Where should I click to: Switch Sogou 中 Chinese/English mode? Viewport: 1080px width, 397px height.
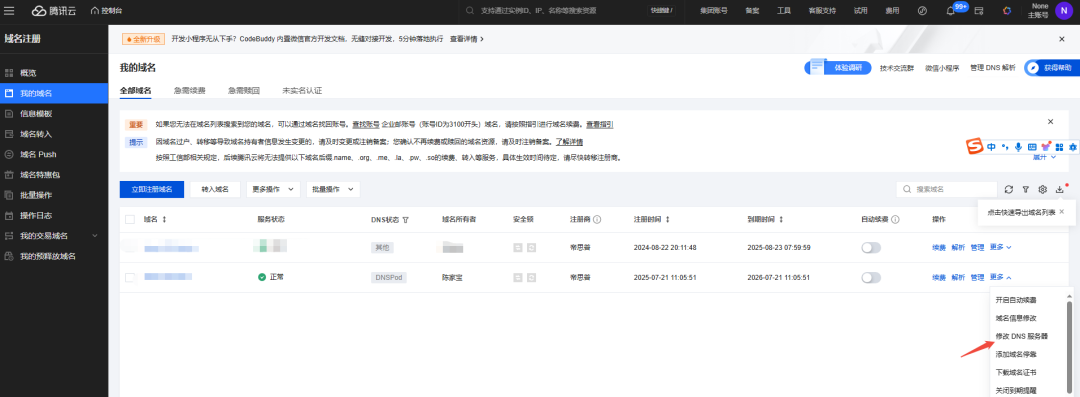(991, 147)
